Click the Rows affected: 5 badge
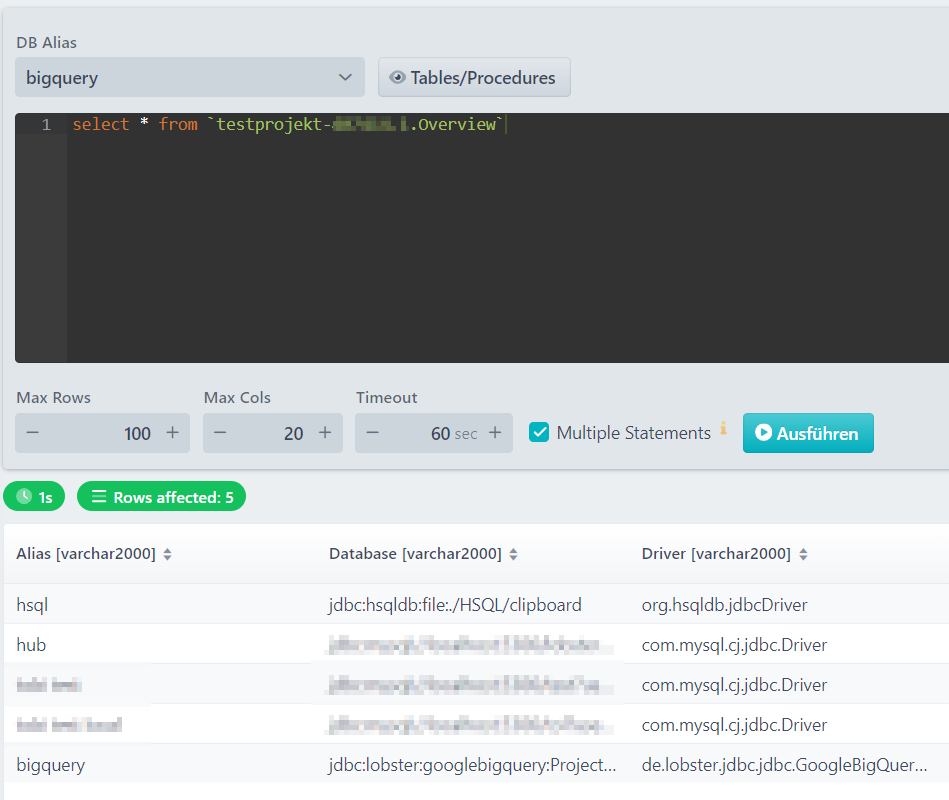This screenshot has width=949, height=800. [x=162, y=497]
